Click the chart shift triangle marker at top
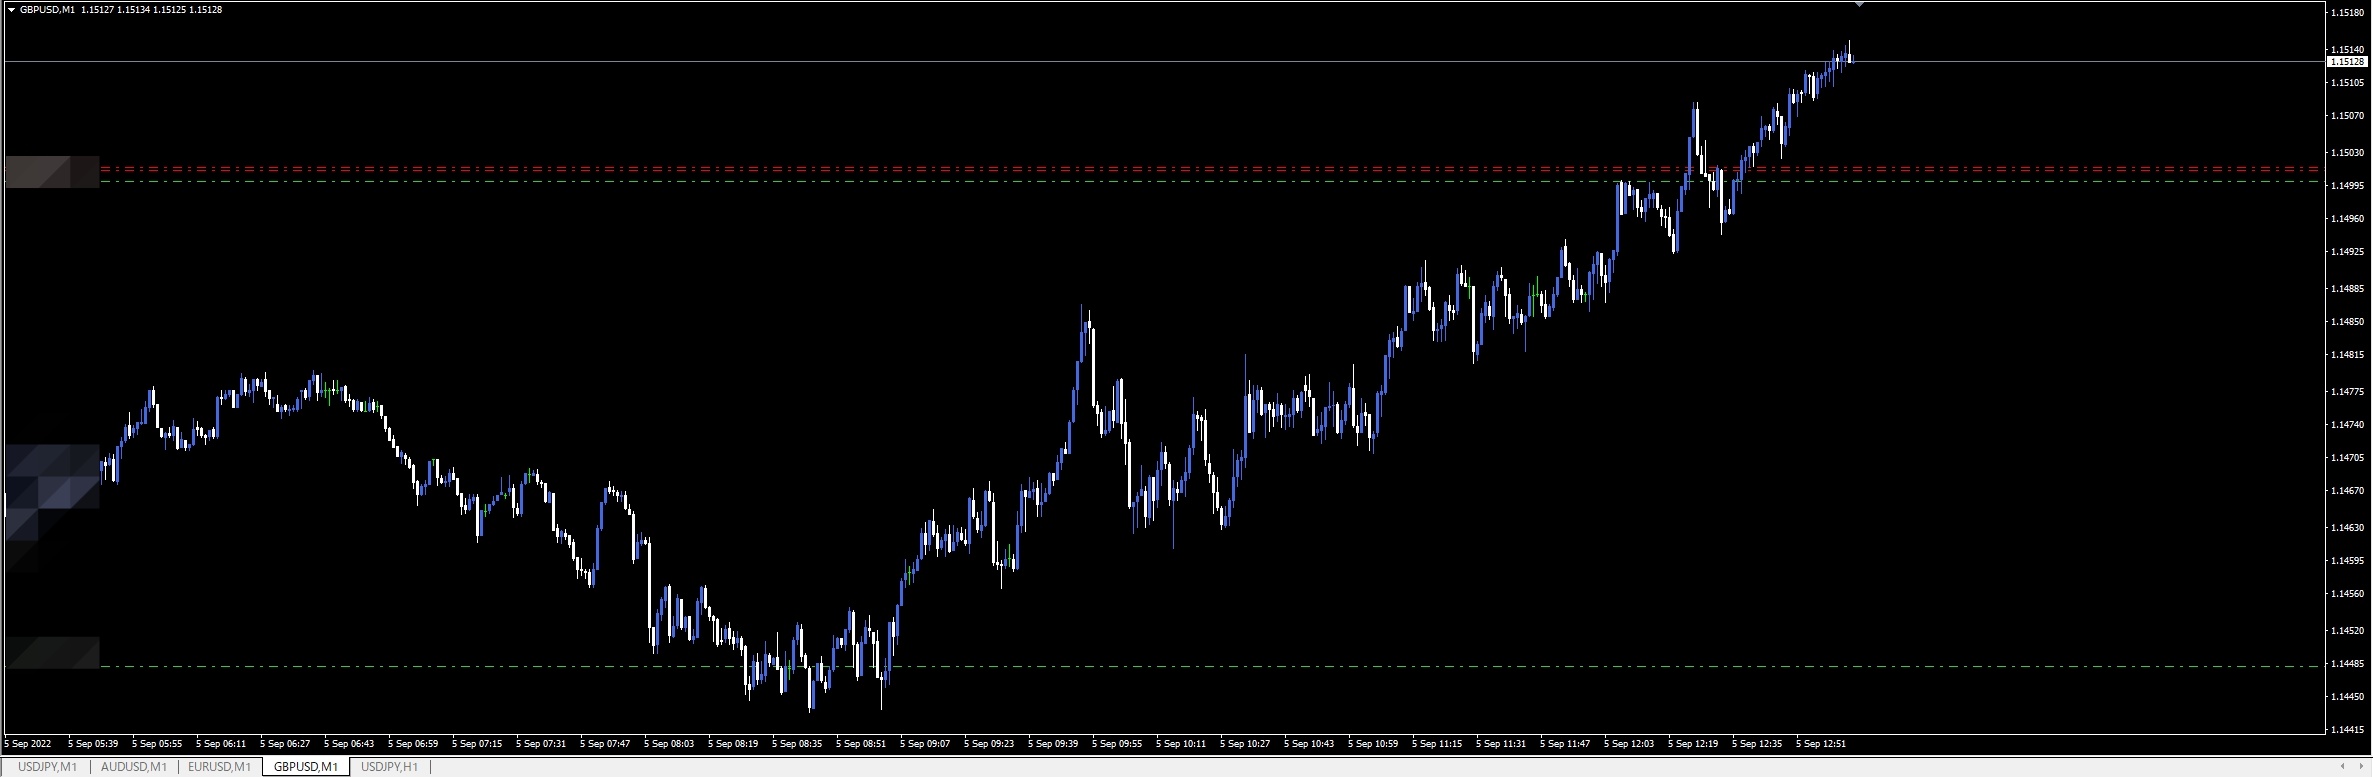The width and height of the screenshot is (2373, 777). pyautogui.click(x=1859, y=5)
